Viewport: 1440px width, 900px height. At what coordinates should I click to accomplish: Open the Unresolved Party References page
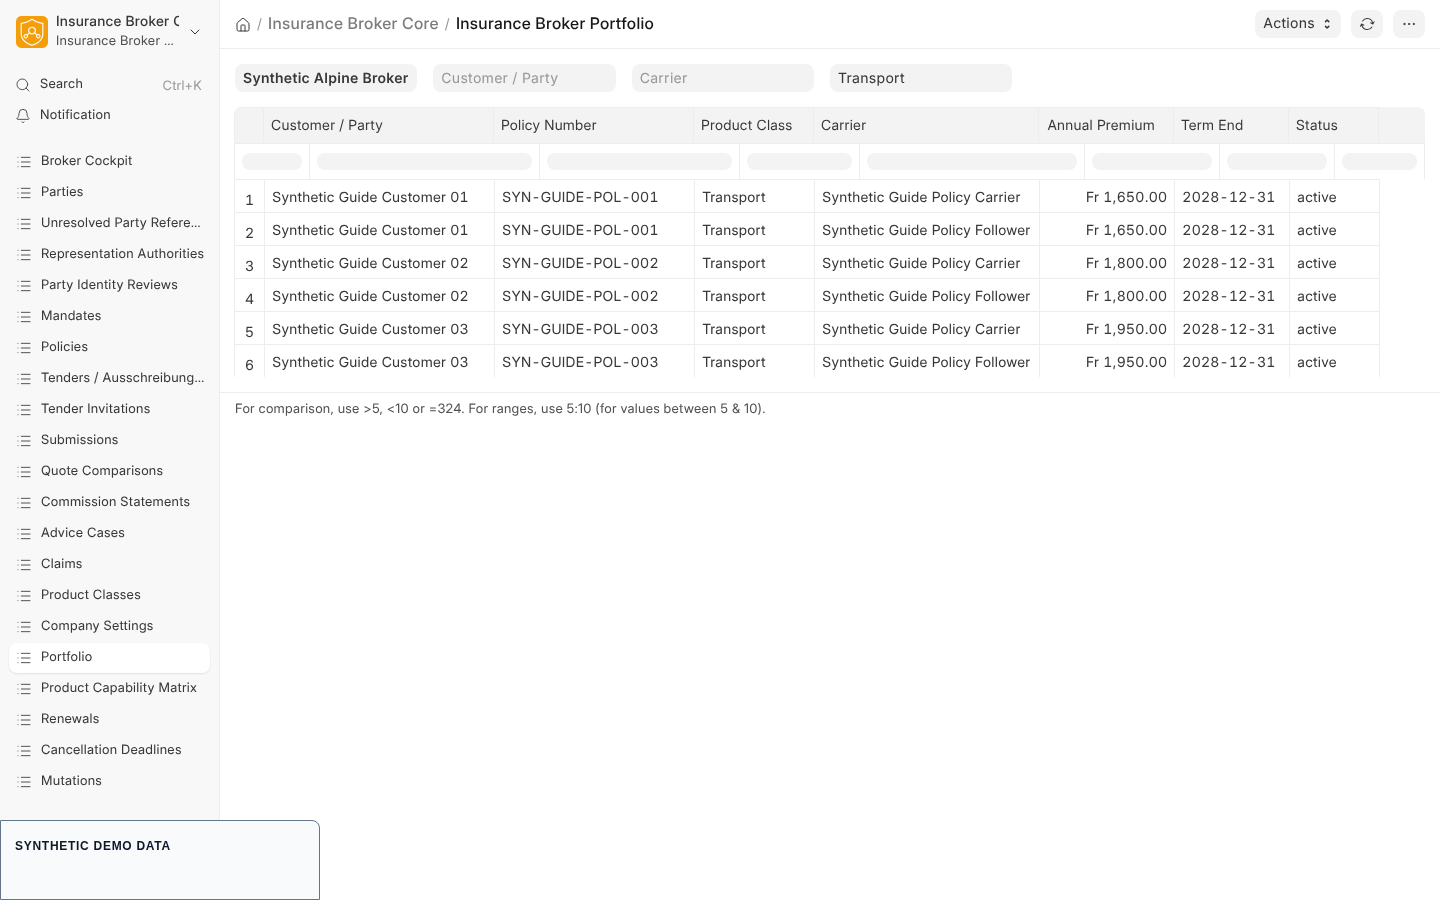[110, 223]
